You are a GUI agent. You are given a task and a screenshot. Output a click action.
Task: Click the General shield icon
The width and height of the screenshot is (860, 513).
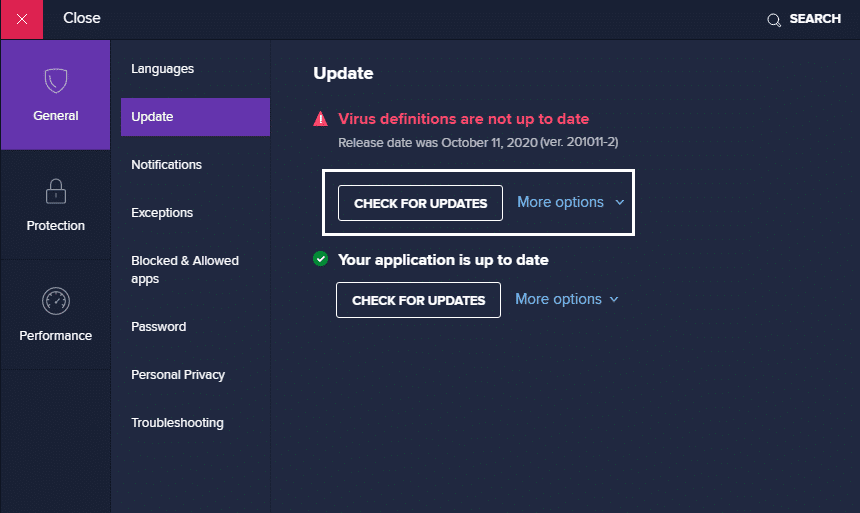(56, 81)
